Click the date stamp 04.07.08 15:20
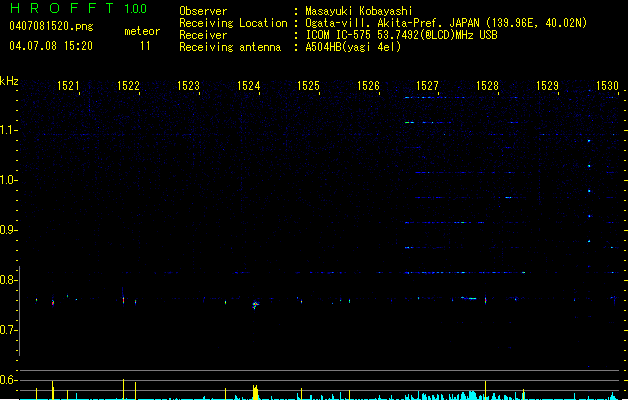The image size is (629, 400). pos(51,46)
